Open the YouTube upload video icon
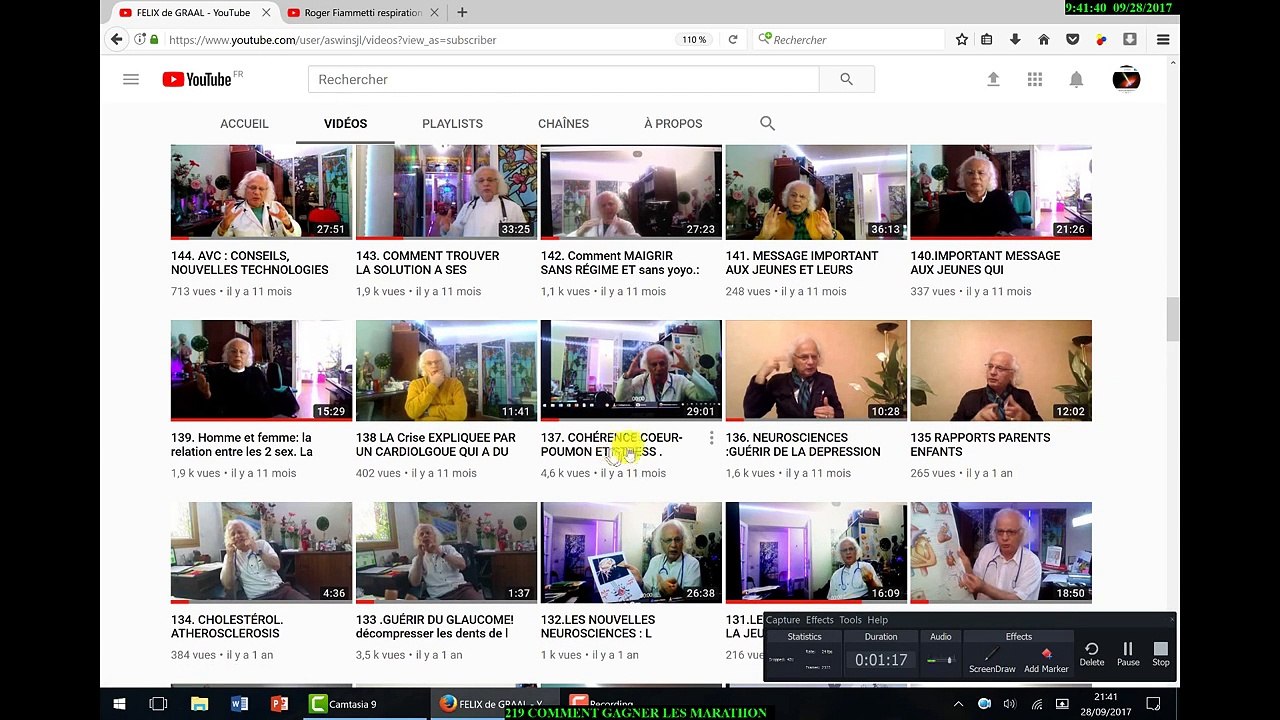The image size is (1280, 720). point(993,79)
